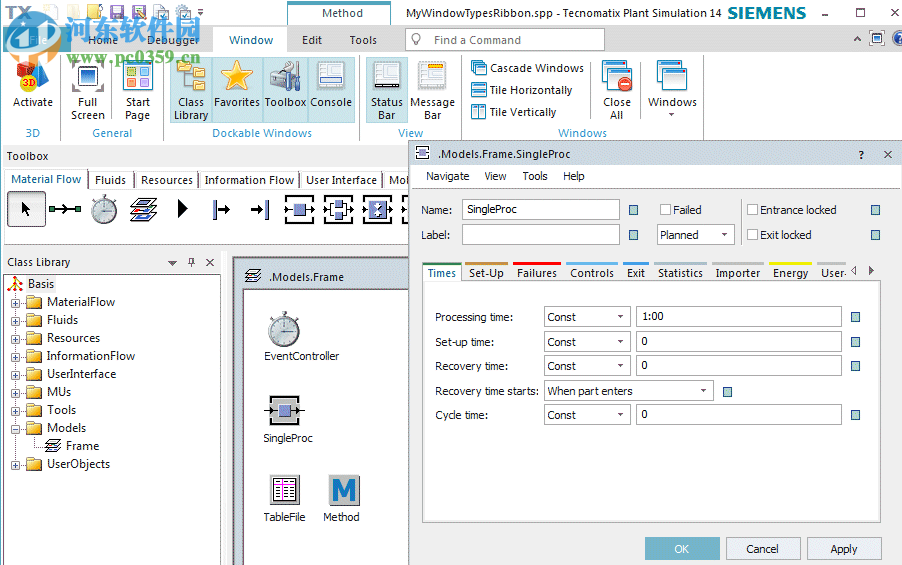The height and width of the screenshot is (565, 902).
Task: Open the Edit ribbon tab
Action: click(x=312, y=40)
